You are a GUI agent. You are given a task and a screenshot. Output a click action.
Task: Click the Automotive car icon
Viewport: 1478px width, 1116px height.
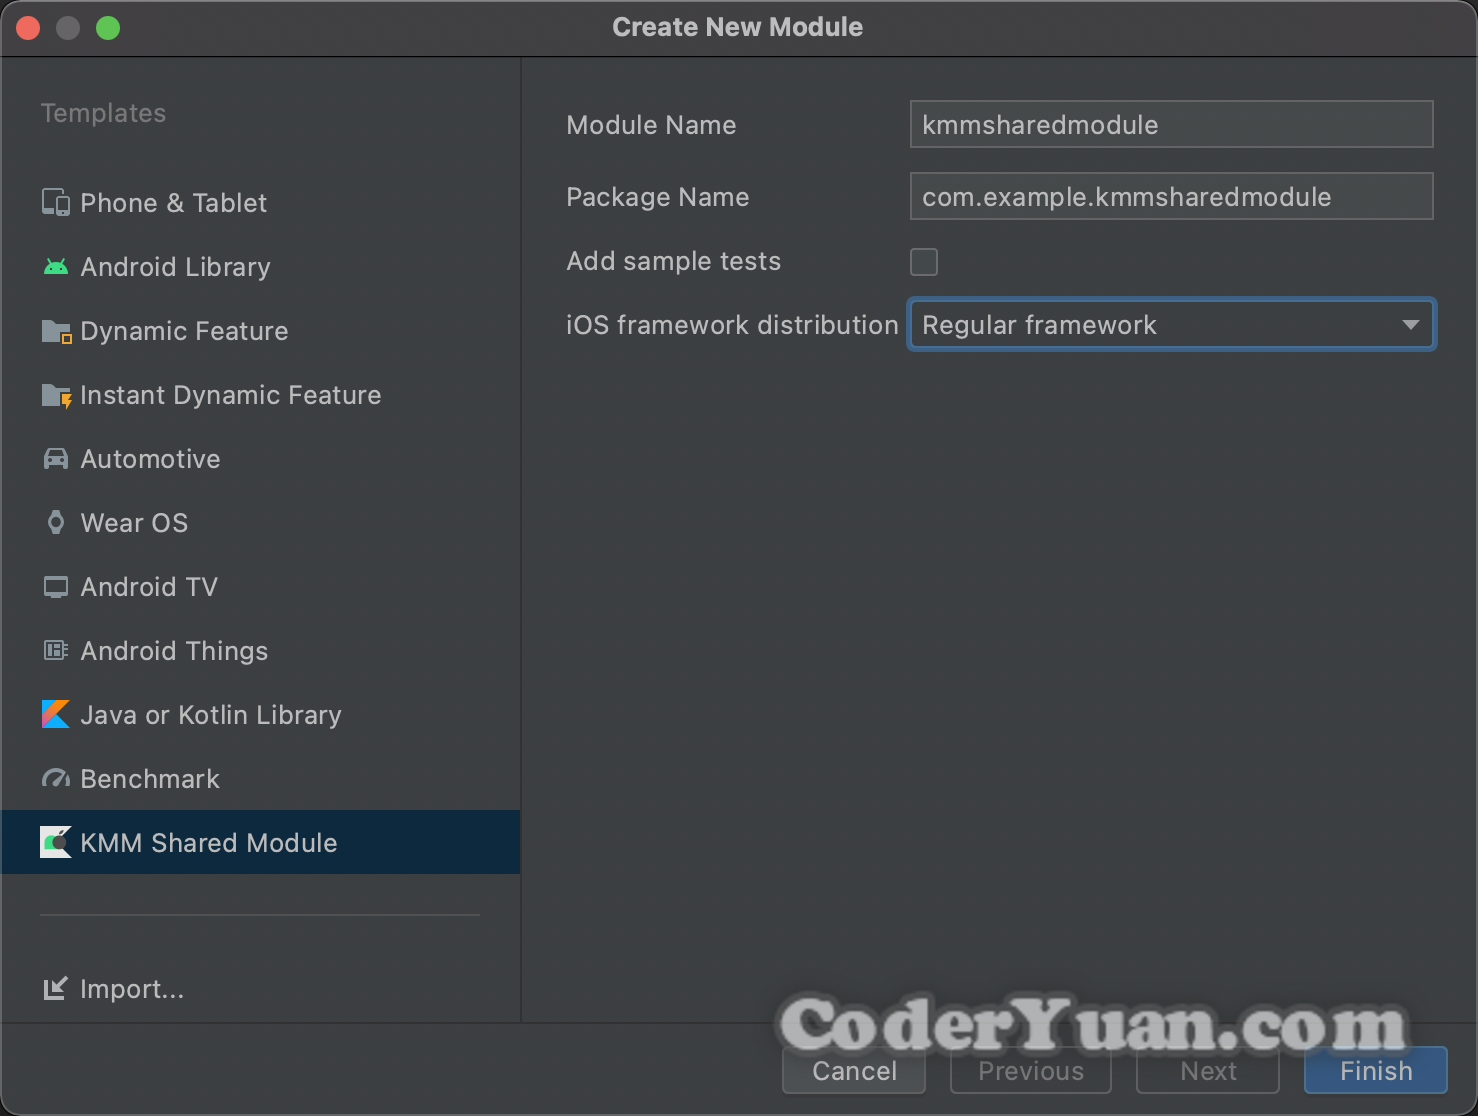(56, 459)
